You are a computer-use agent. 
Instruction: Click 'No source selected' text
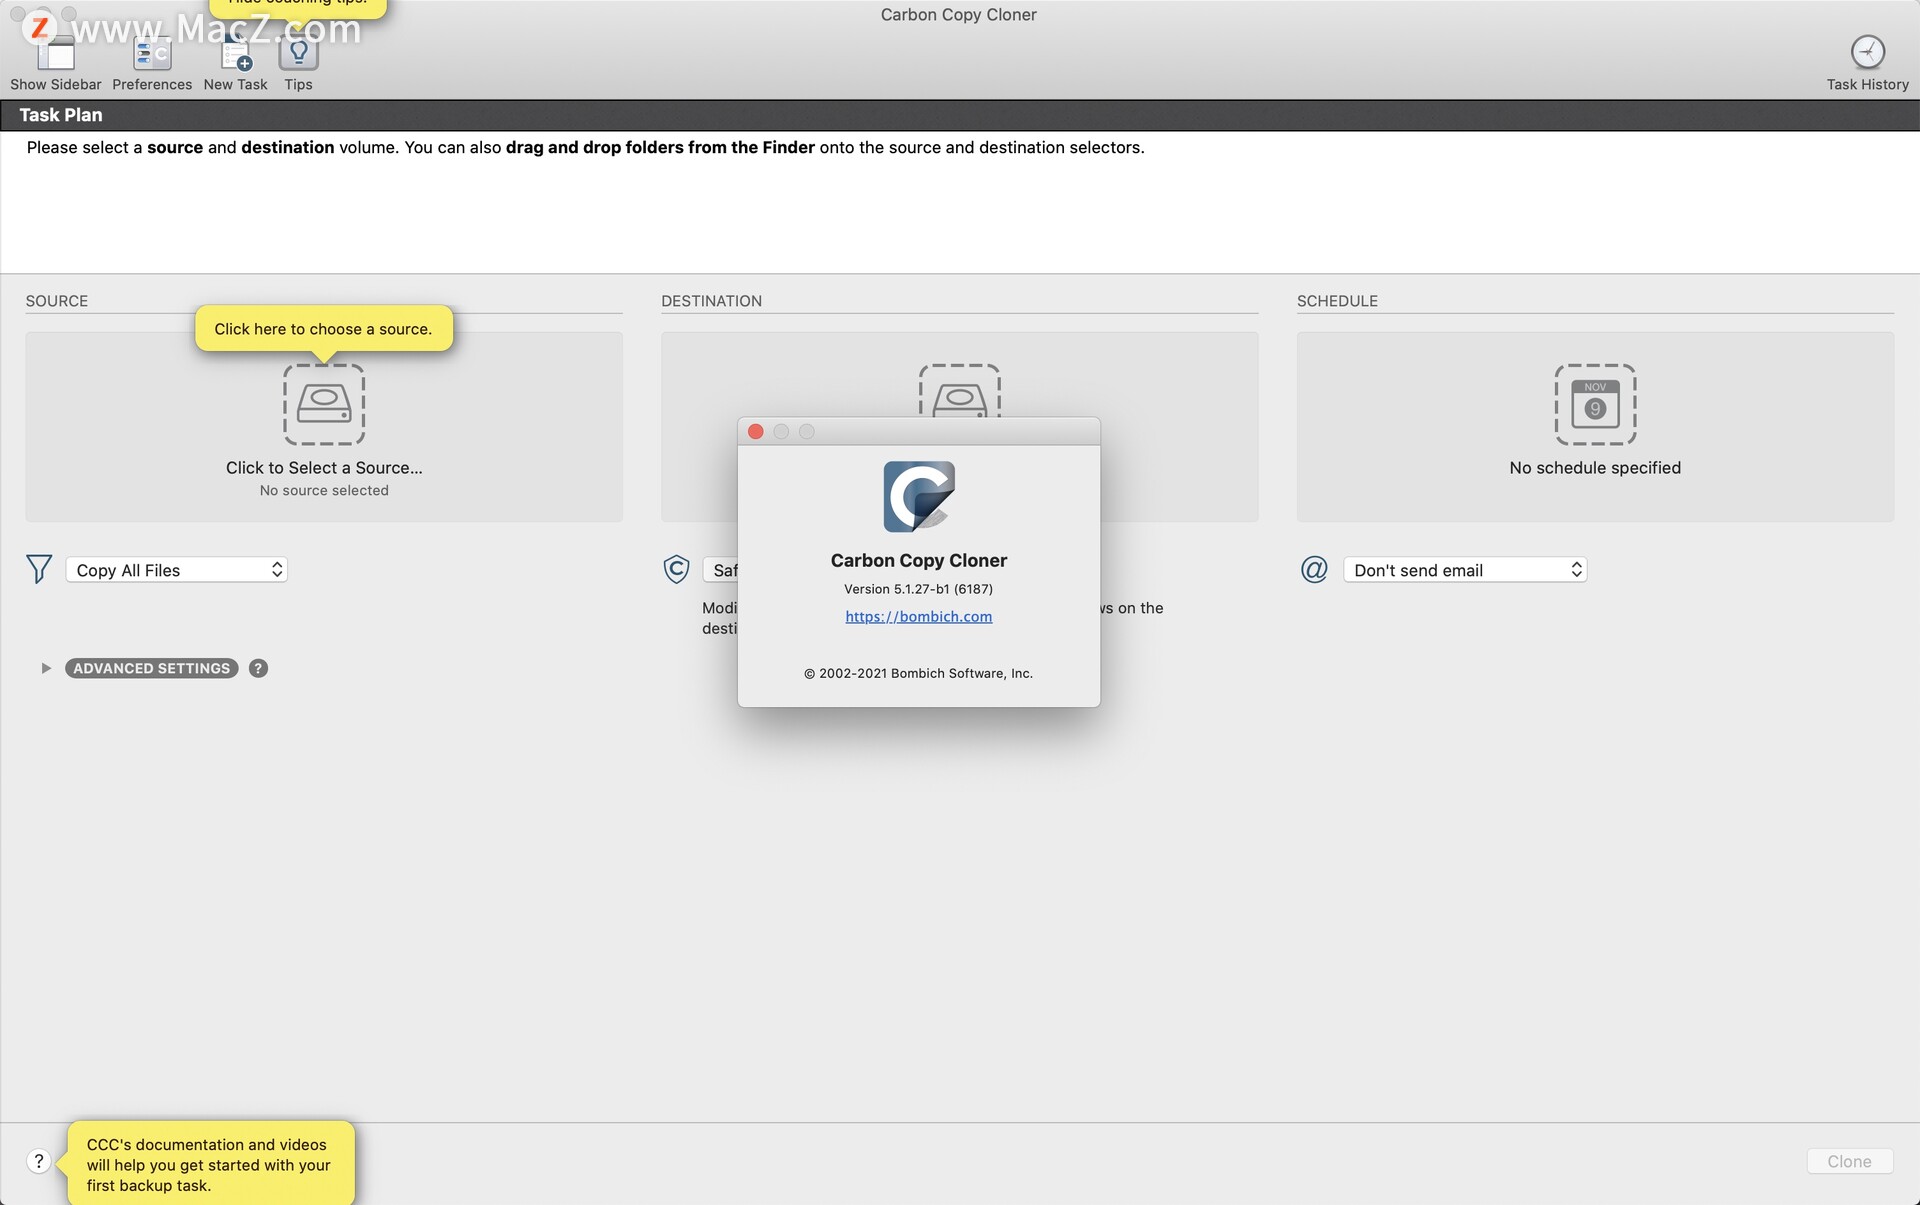point(324,490)
